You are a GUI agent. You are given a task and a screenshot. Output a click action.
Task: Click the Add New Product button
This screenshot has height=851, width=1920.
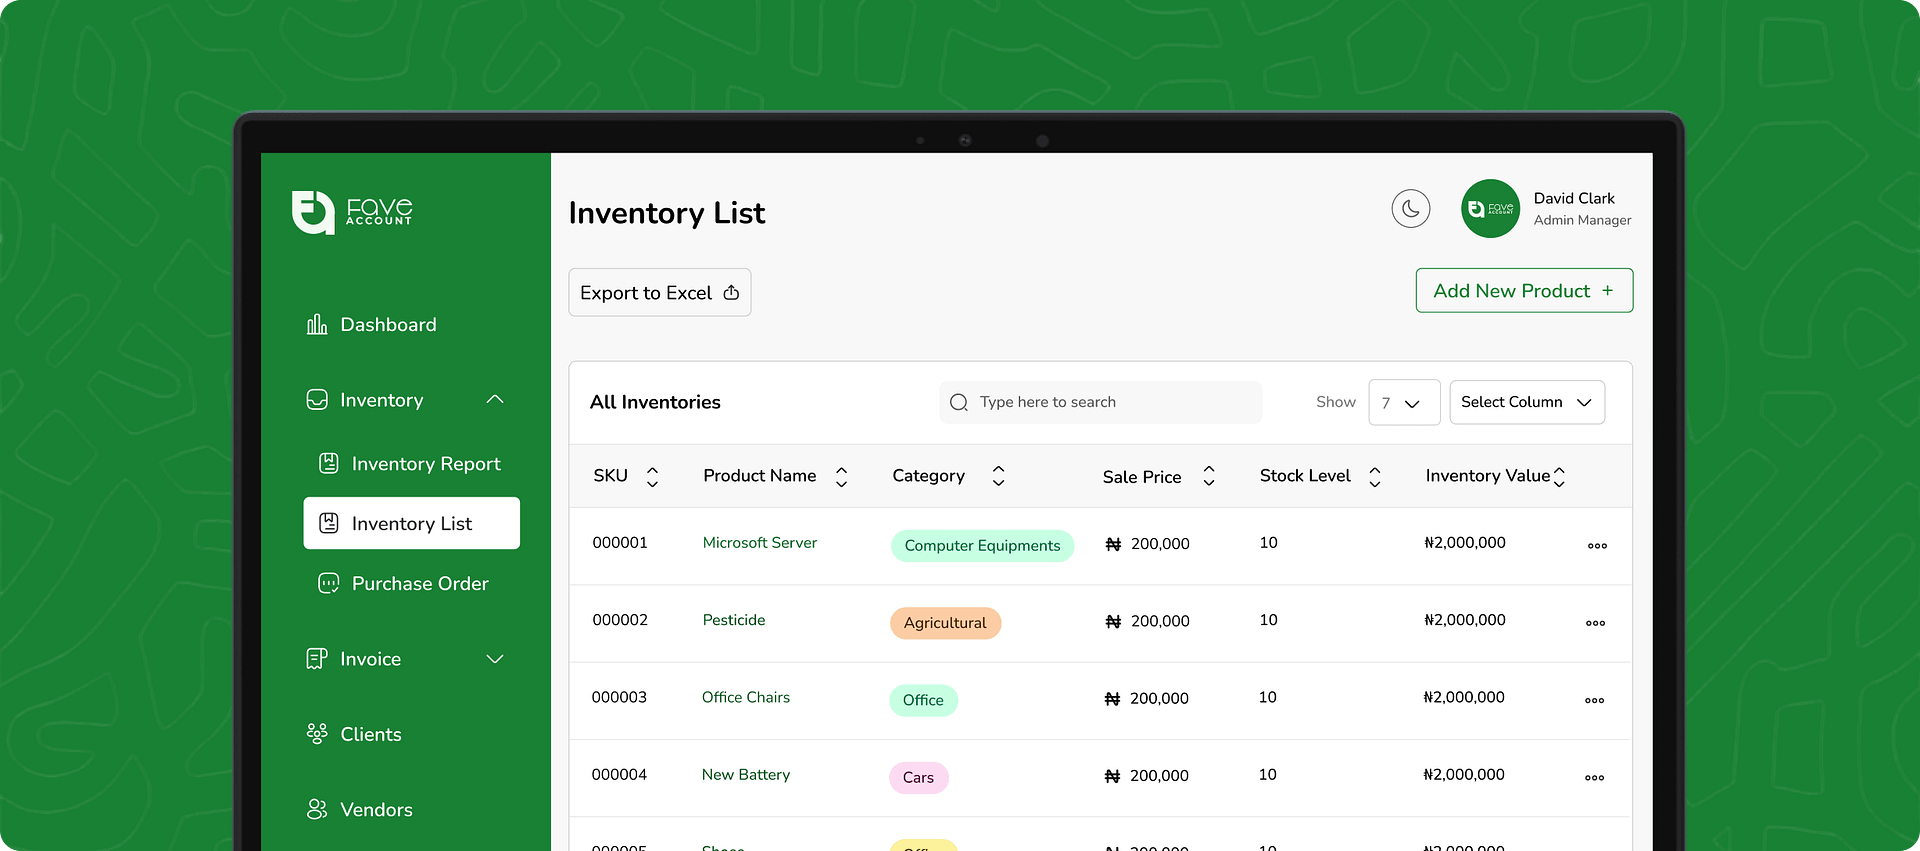pos(1523,291)
